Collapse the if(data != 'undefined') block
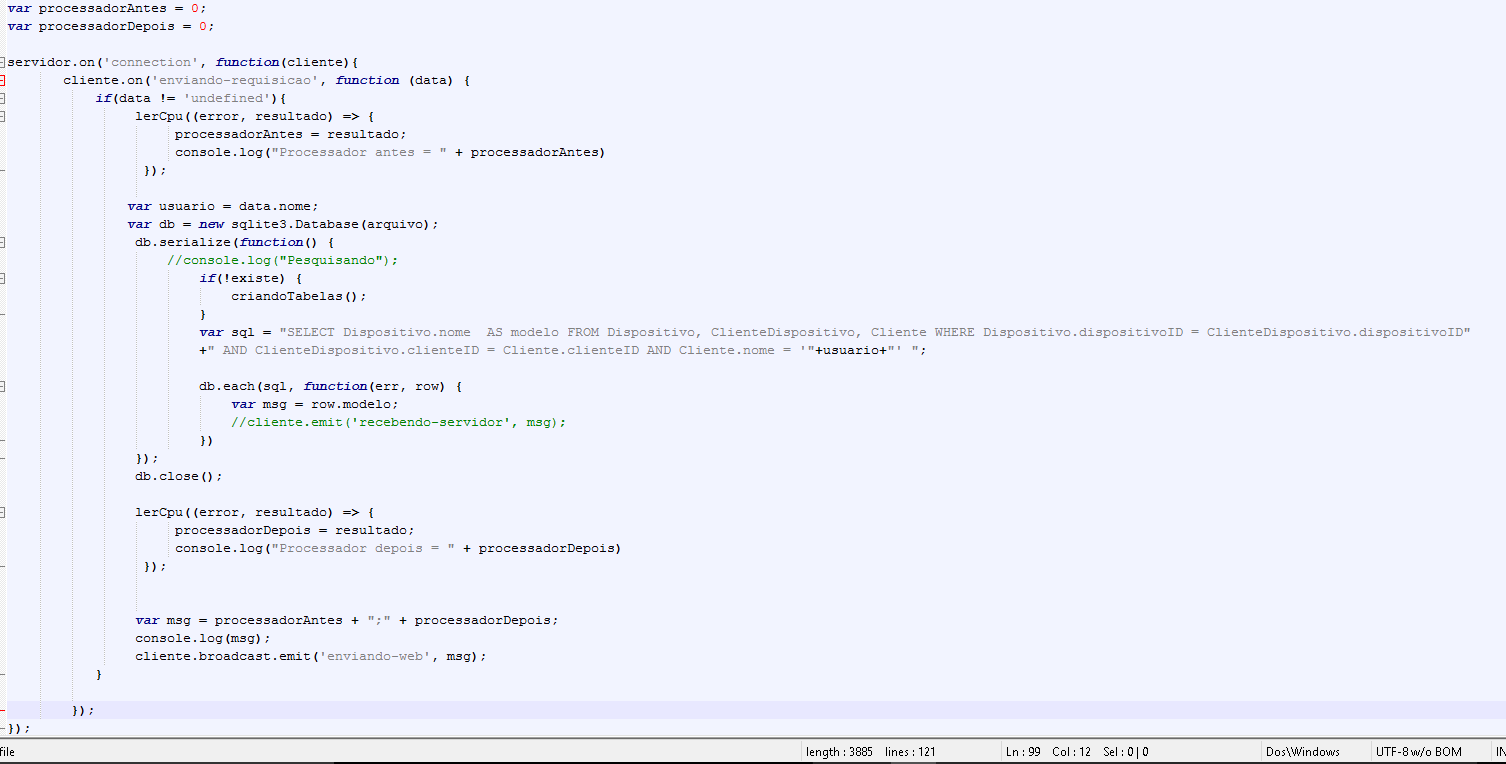Image resolution: width=1506 pixels, height=764 pixels. (3, 98)
